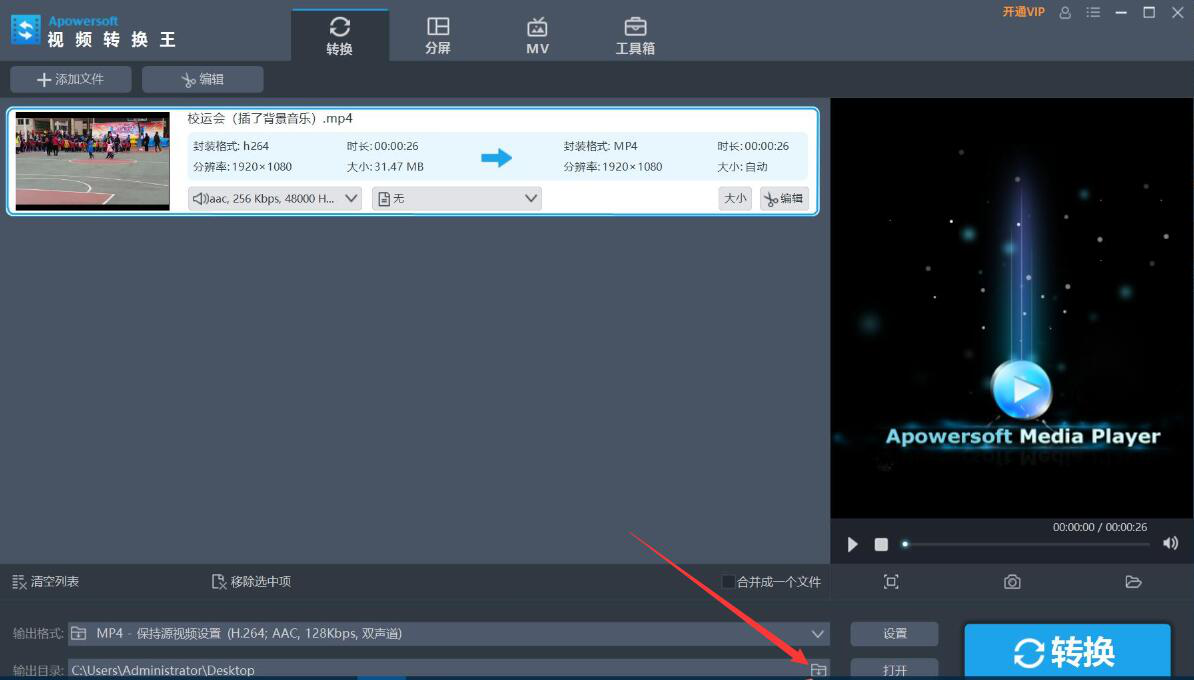The width and height of the screenshot is (1194, 680).
Task: Switch to the 分屏 tab
Action: tap(438, 36)
